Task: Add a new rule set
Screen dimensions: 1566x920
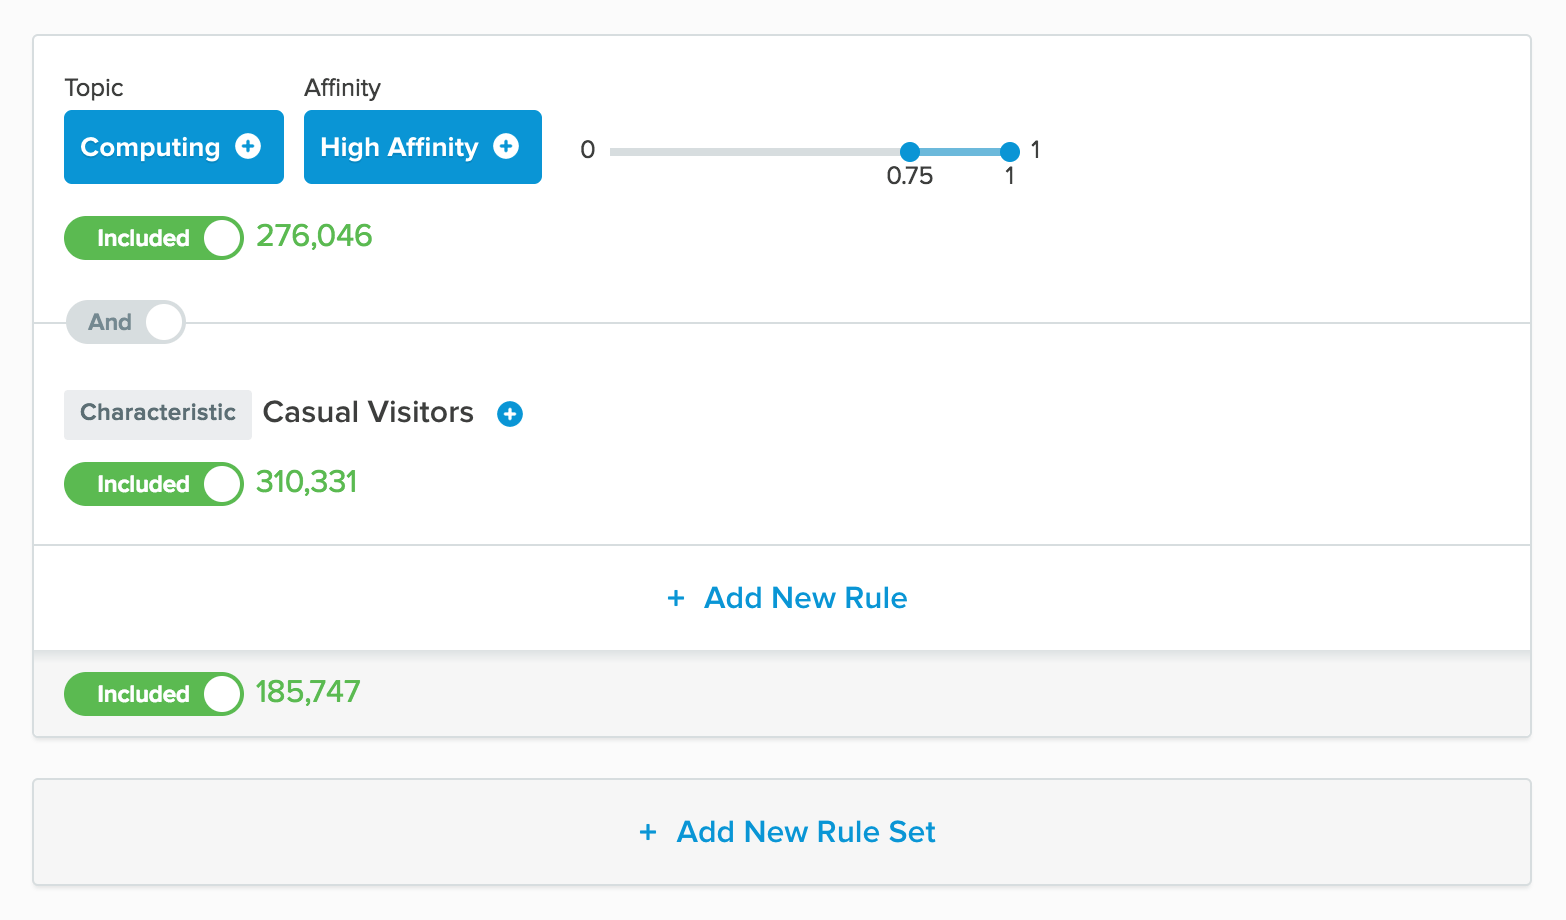Action: tap(805, 832)
